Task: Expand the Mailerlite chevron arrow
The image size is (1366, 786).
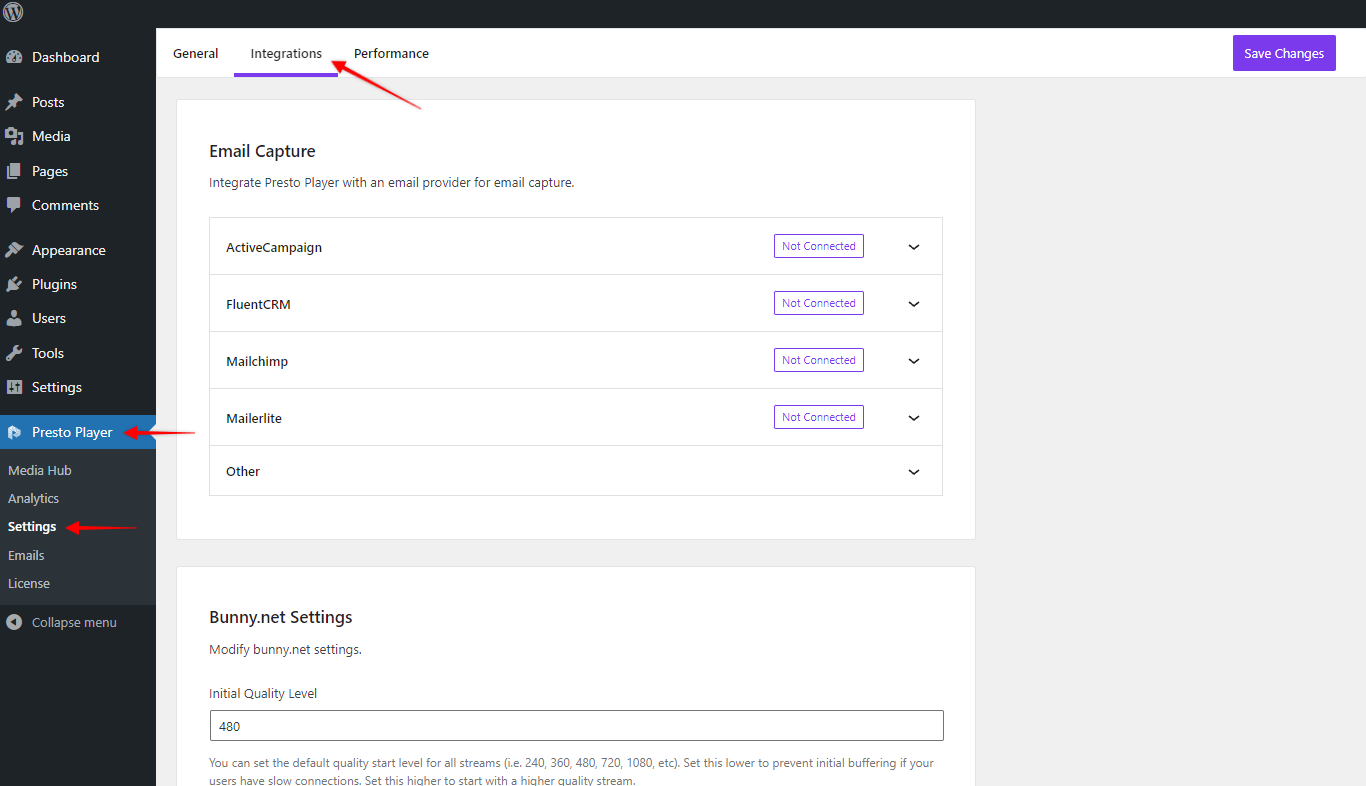Action: click(x=913, y=418)
